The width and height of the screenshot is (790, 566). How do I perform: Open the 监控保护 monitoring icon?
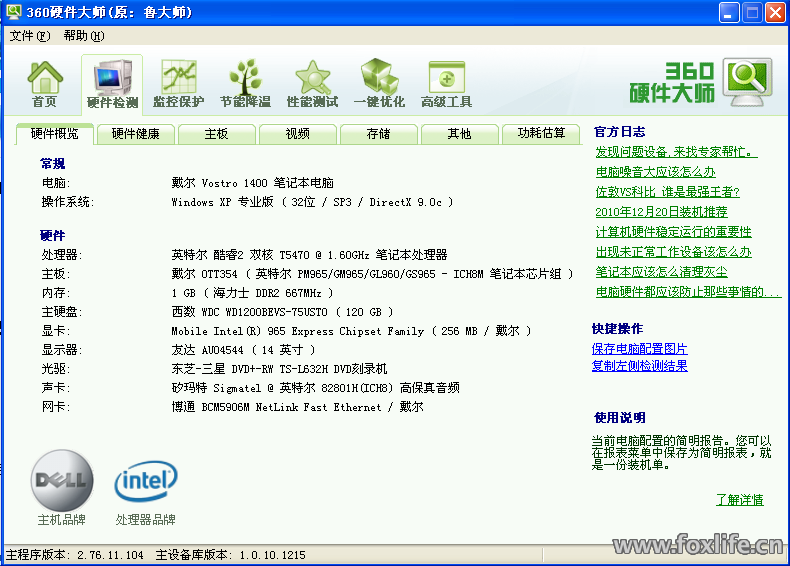coord(178,83)
